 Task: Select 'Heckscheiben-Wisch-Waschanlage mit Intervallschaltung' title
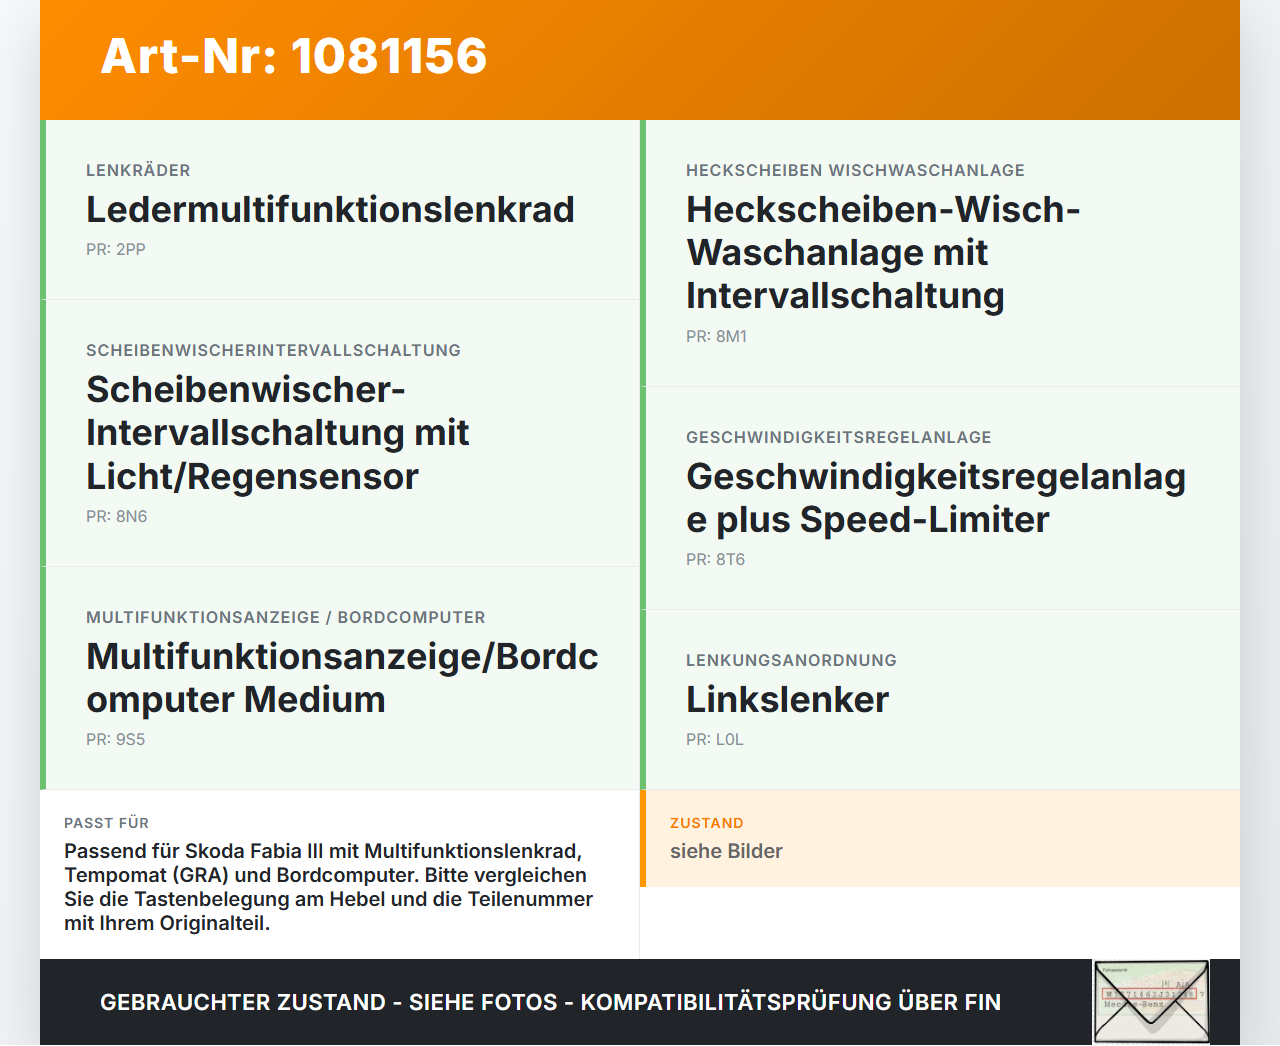(x=883, y=253)
